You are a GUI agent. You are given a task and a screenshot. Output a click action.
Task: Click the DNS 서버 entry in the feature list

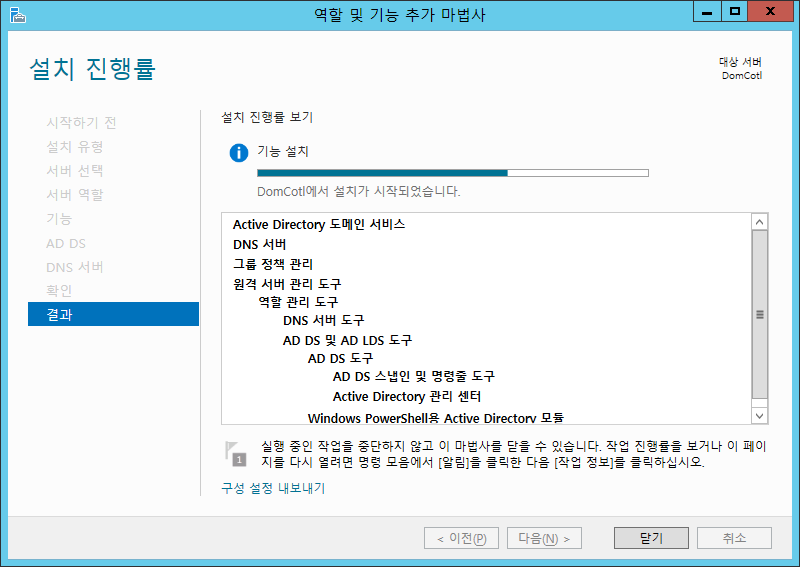(x=259, y=244)
